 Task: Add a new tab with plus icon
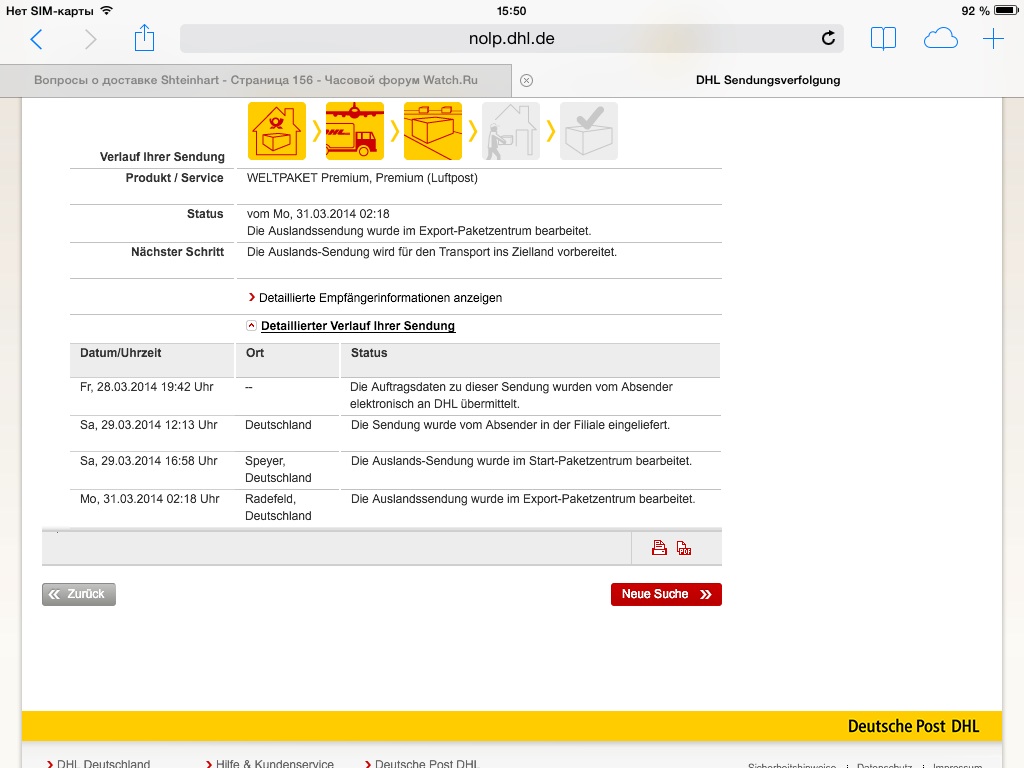point(993,39)
